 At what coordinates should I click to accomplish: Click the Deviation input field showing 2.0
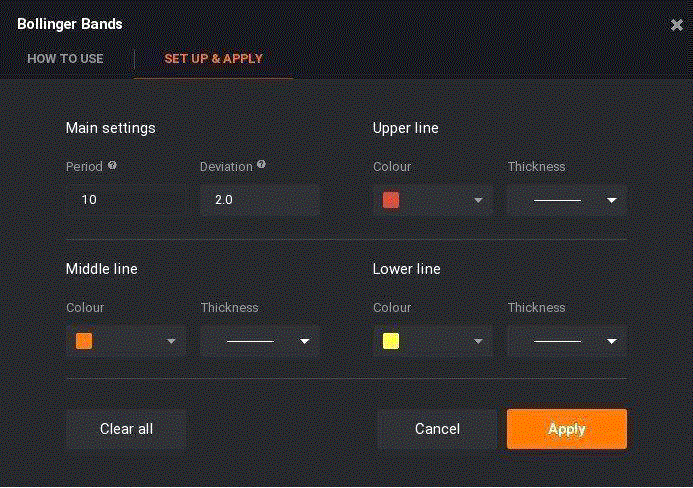pos(259,200)
